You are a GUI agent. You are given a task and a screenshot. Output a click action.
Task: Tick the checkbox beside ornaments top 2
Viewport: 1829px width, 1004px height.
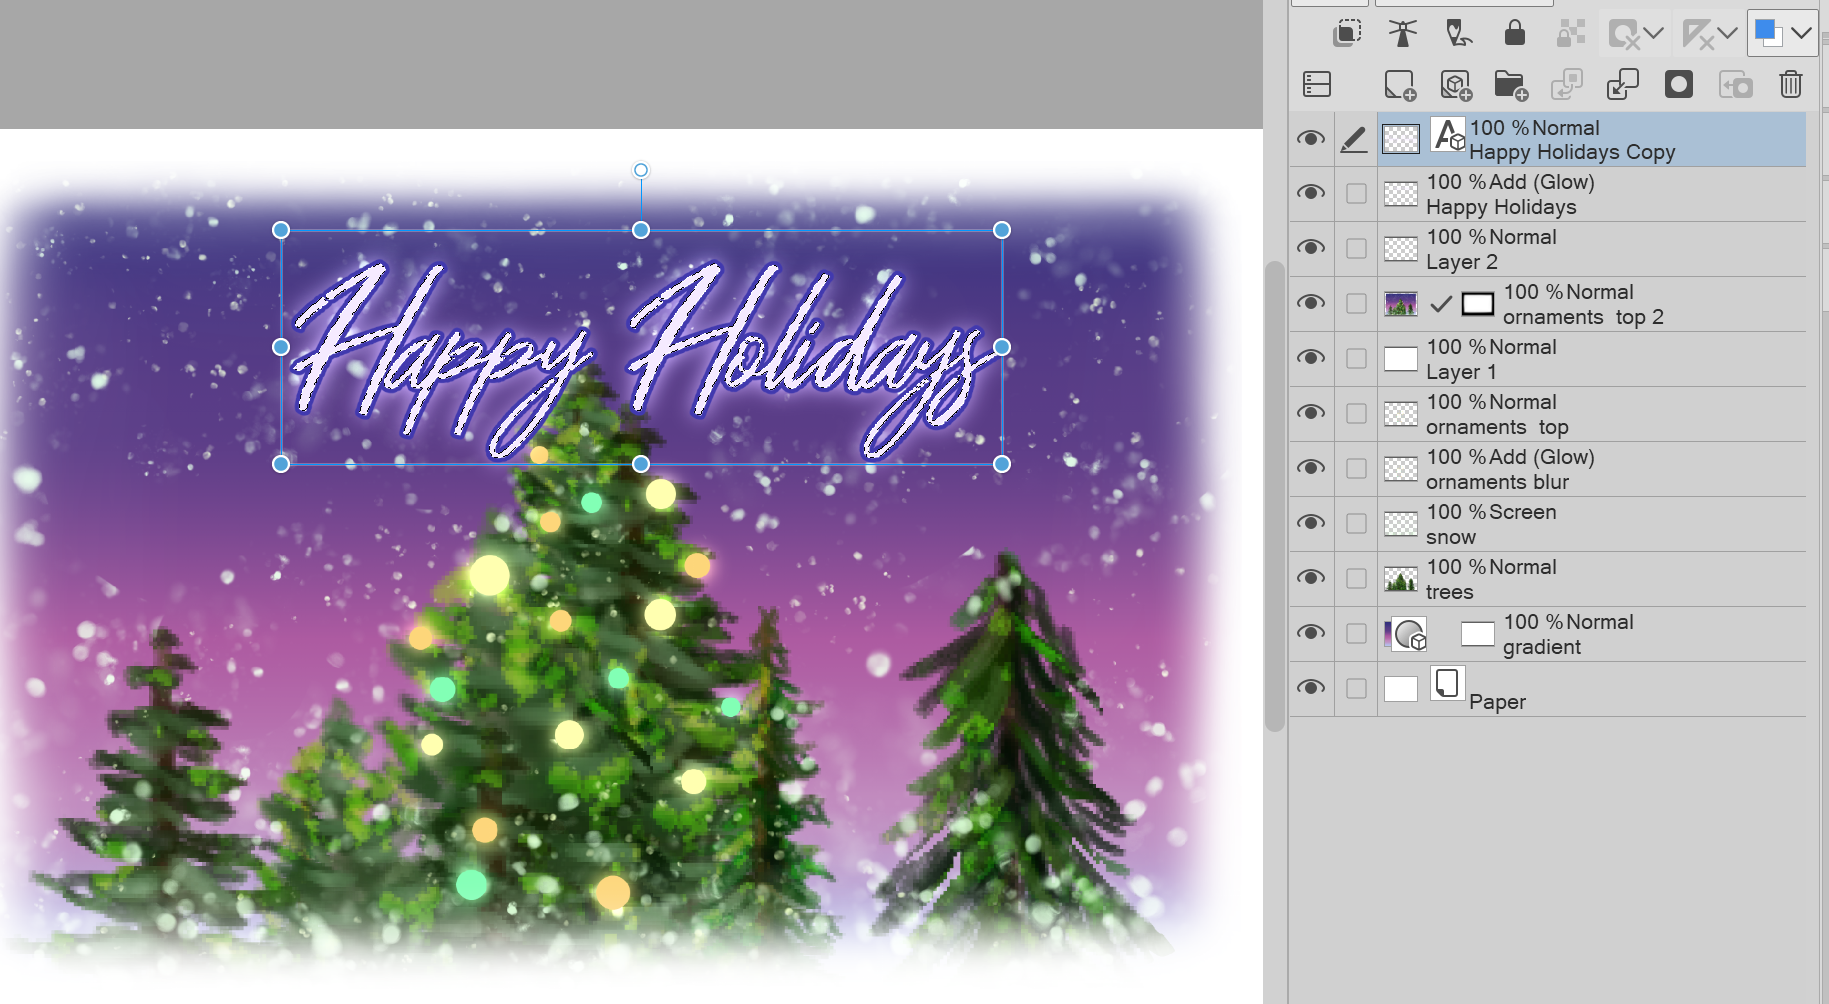tap(1356, 304)
